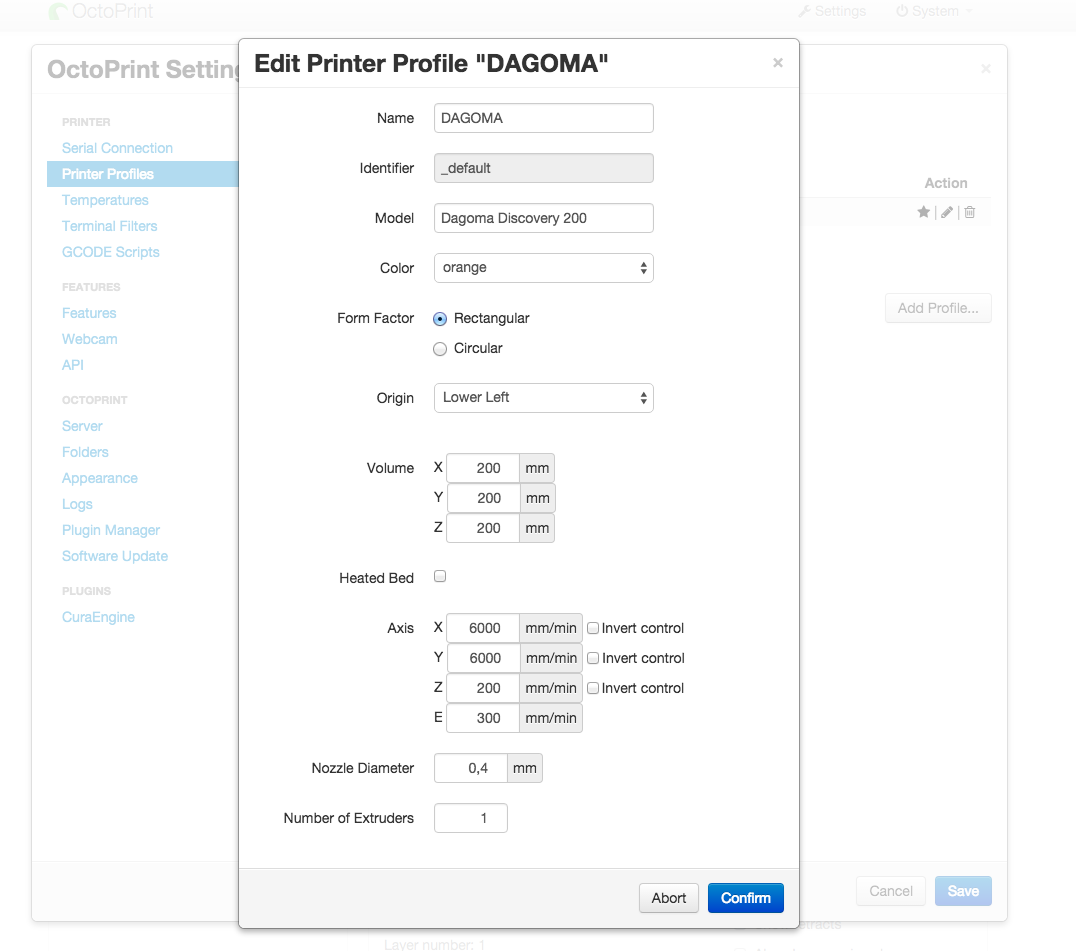This screenshot has width=1076, height=951.
Task: Click the Nozzle Diameter input field
Action: [471, 768]
